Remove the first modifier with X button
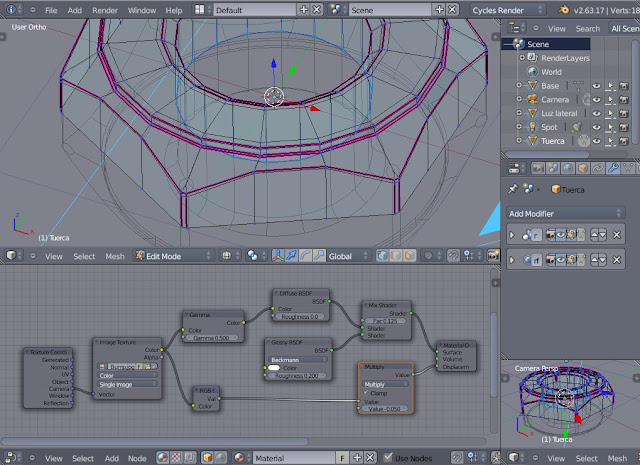 pos(617,235)
